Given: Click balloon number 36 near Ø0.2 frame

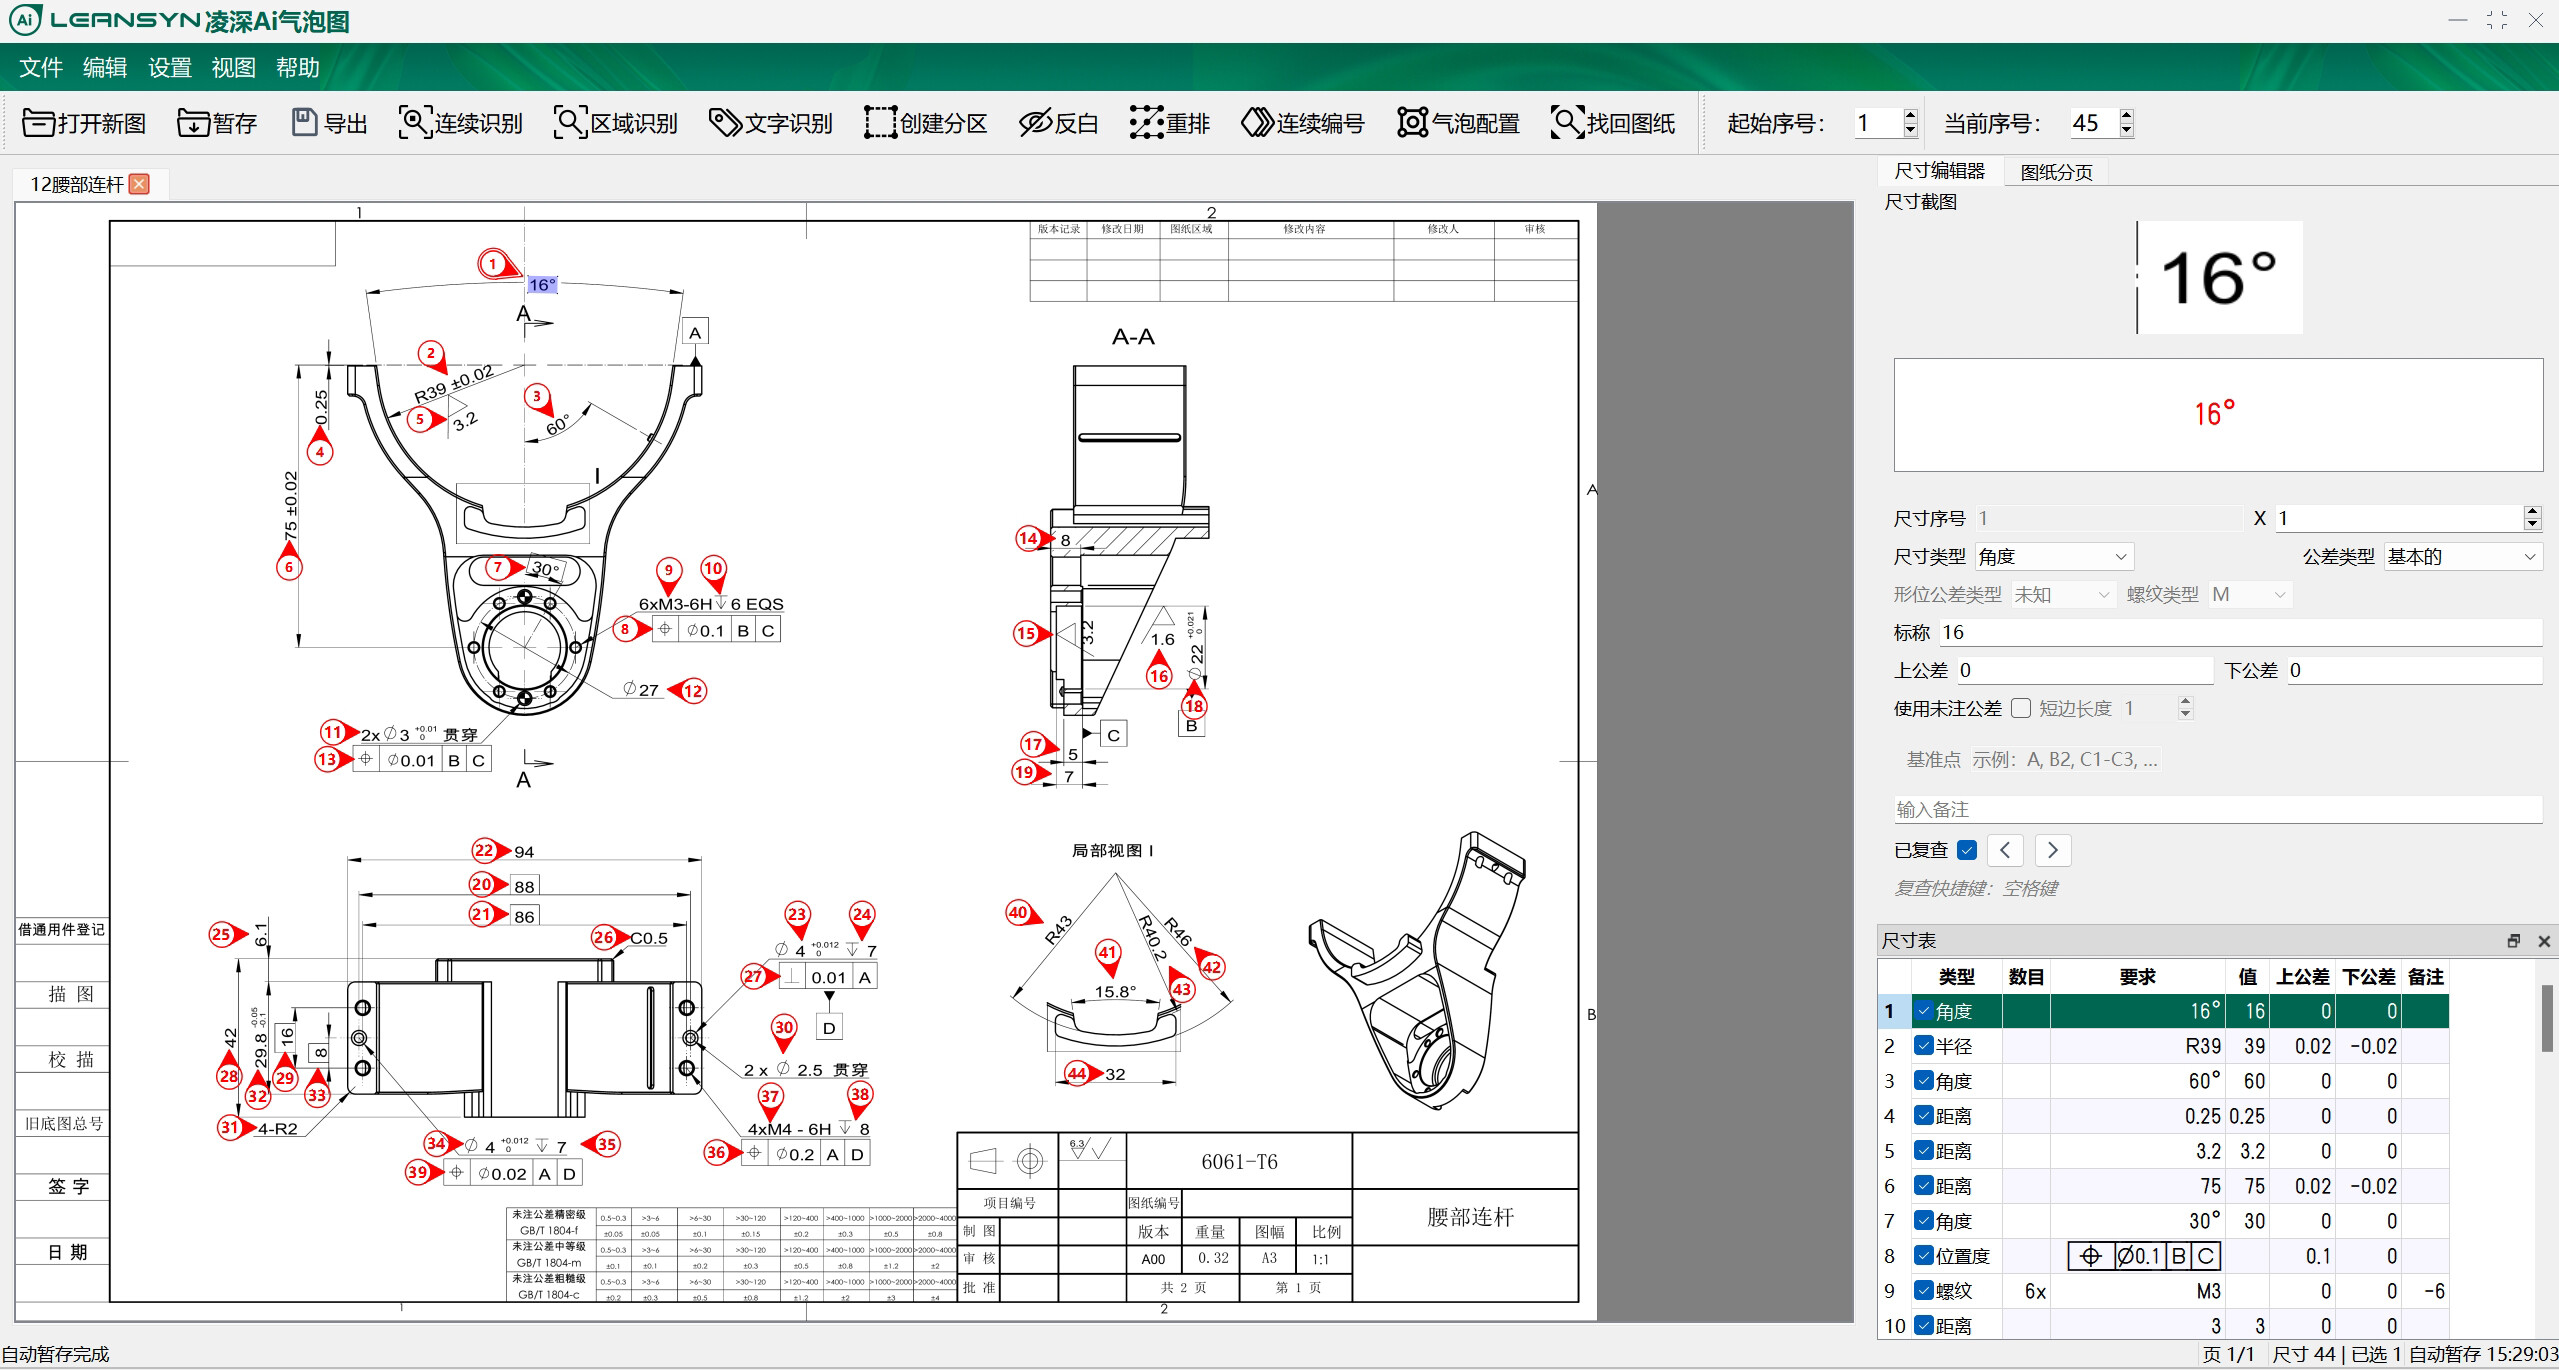Looking at the screenshot, I should (716, 1152).
